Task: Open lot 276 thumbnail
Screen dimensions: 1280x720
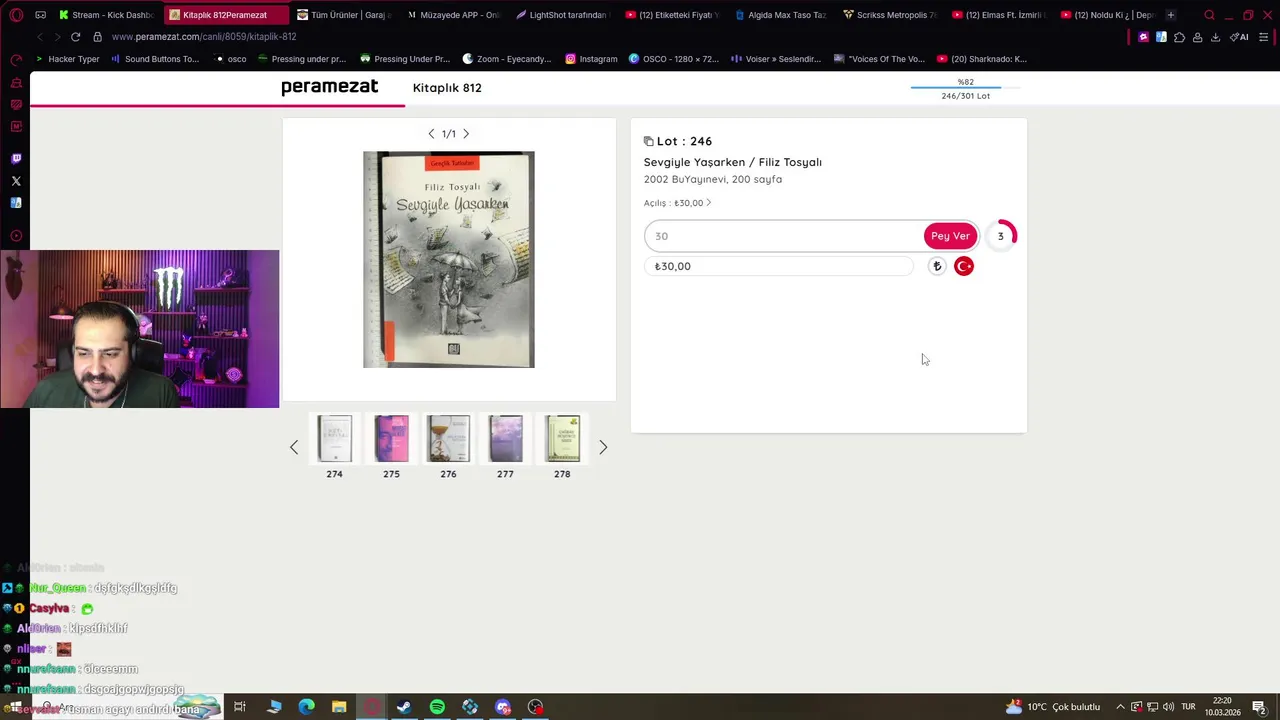Action: 448,439
